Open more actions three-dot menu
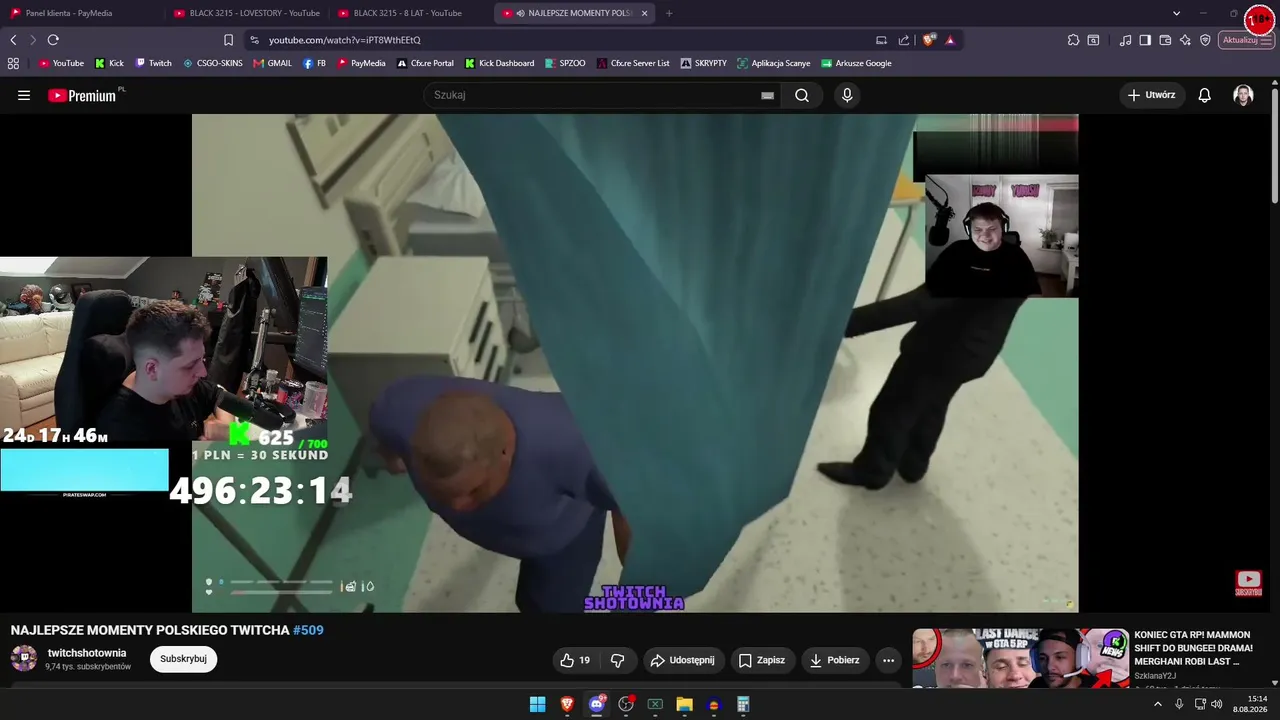1280x720 pixels. coord(888,660)
